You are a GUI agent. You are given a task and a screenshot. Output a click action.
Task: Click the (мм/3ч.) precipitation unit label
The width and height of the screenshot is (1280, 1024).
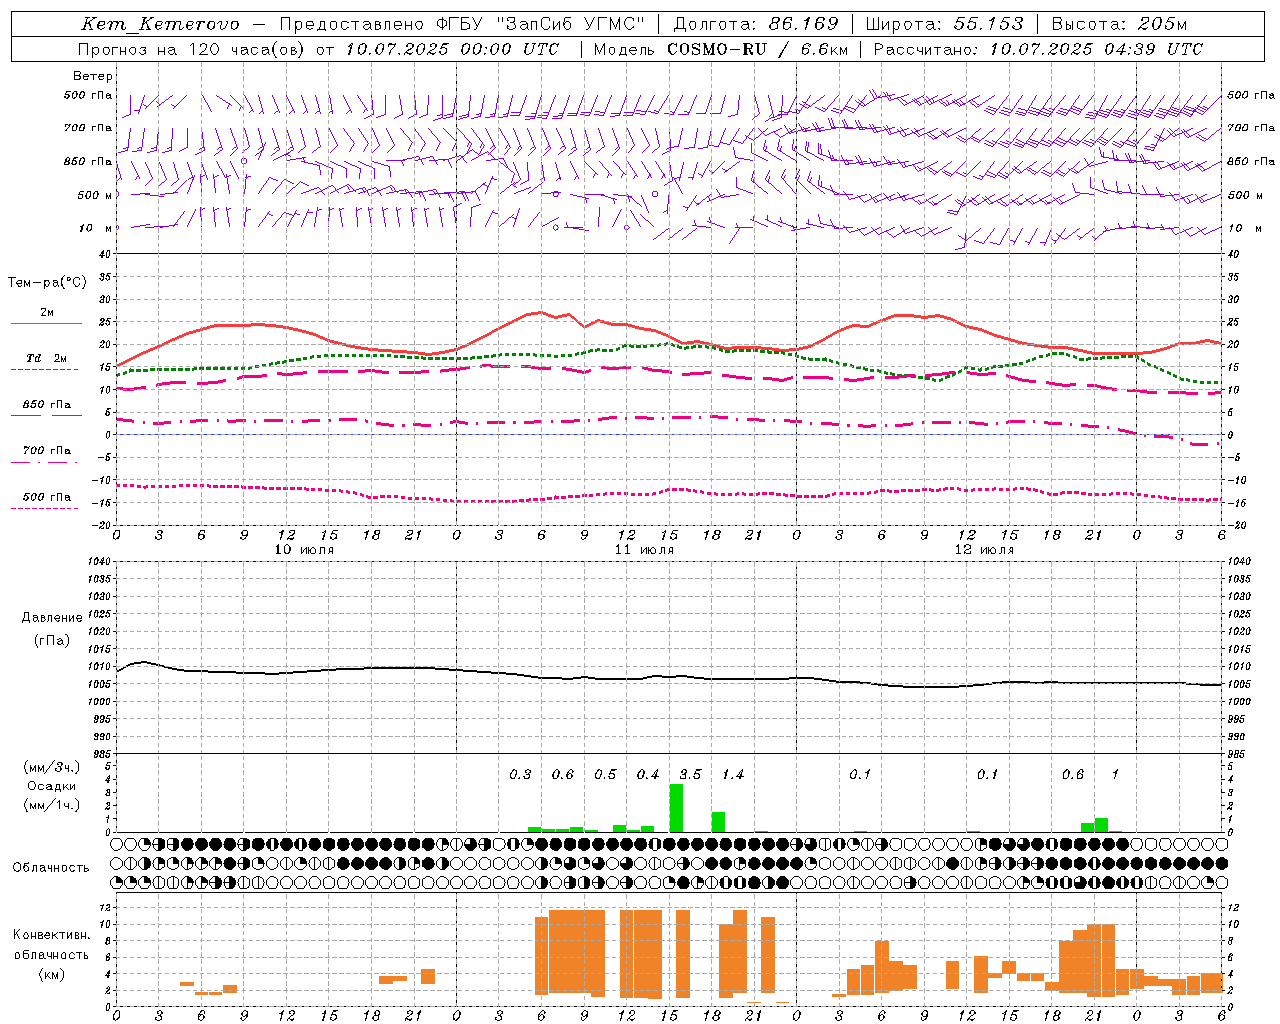51,768
